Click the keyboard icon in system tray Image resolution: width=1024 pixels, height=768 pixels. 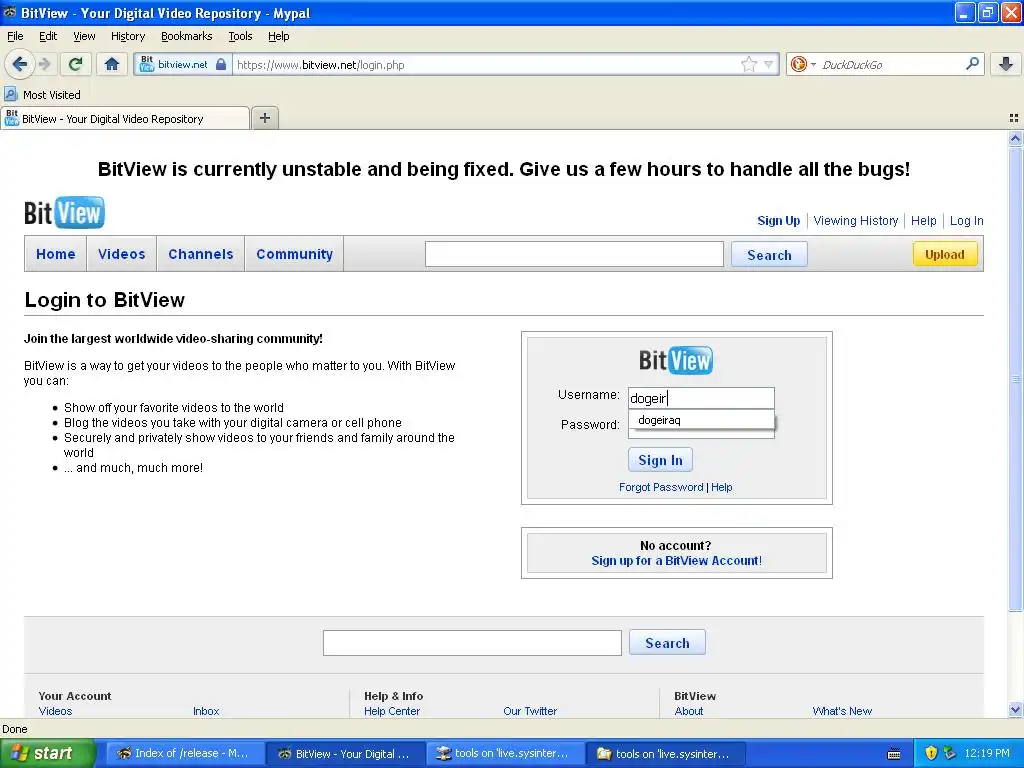point(894,754)
